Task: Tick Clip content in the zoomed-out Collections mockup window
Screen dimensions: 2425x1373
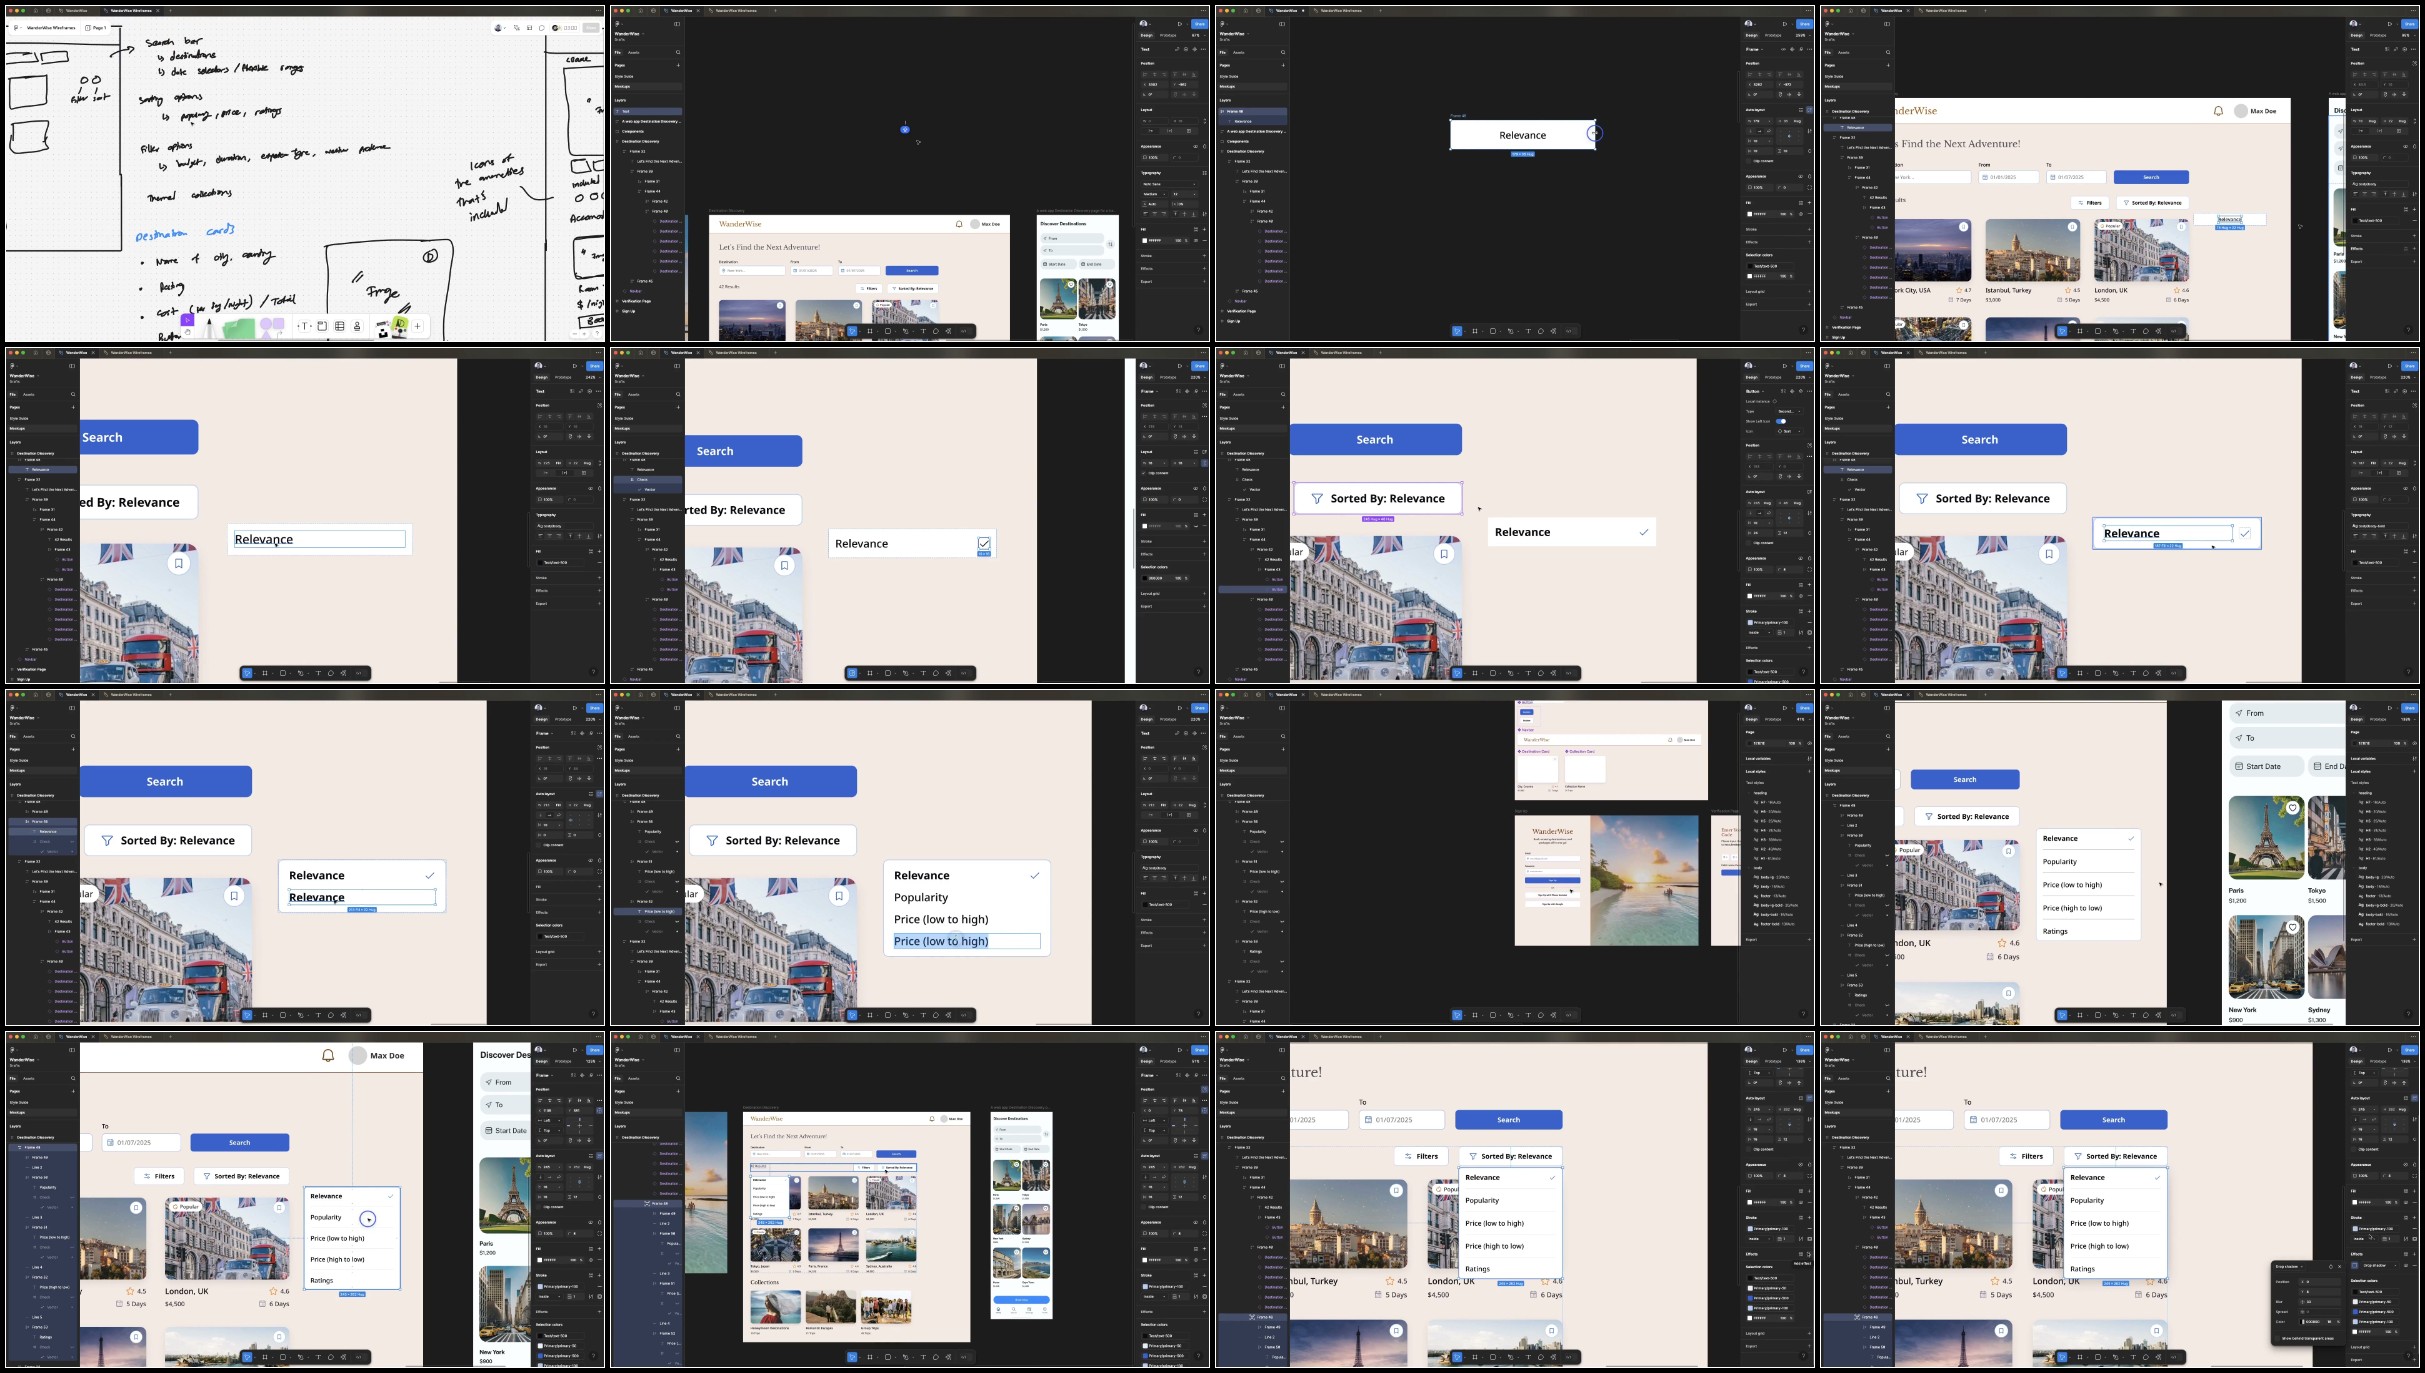Action: pyautogui.click(x=1144, y=1207)
